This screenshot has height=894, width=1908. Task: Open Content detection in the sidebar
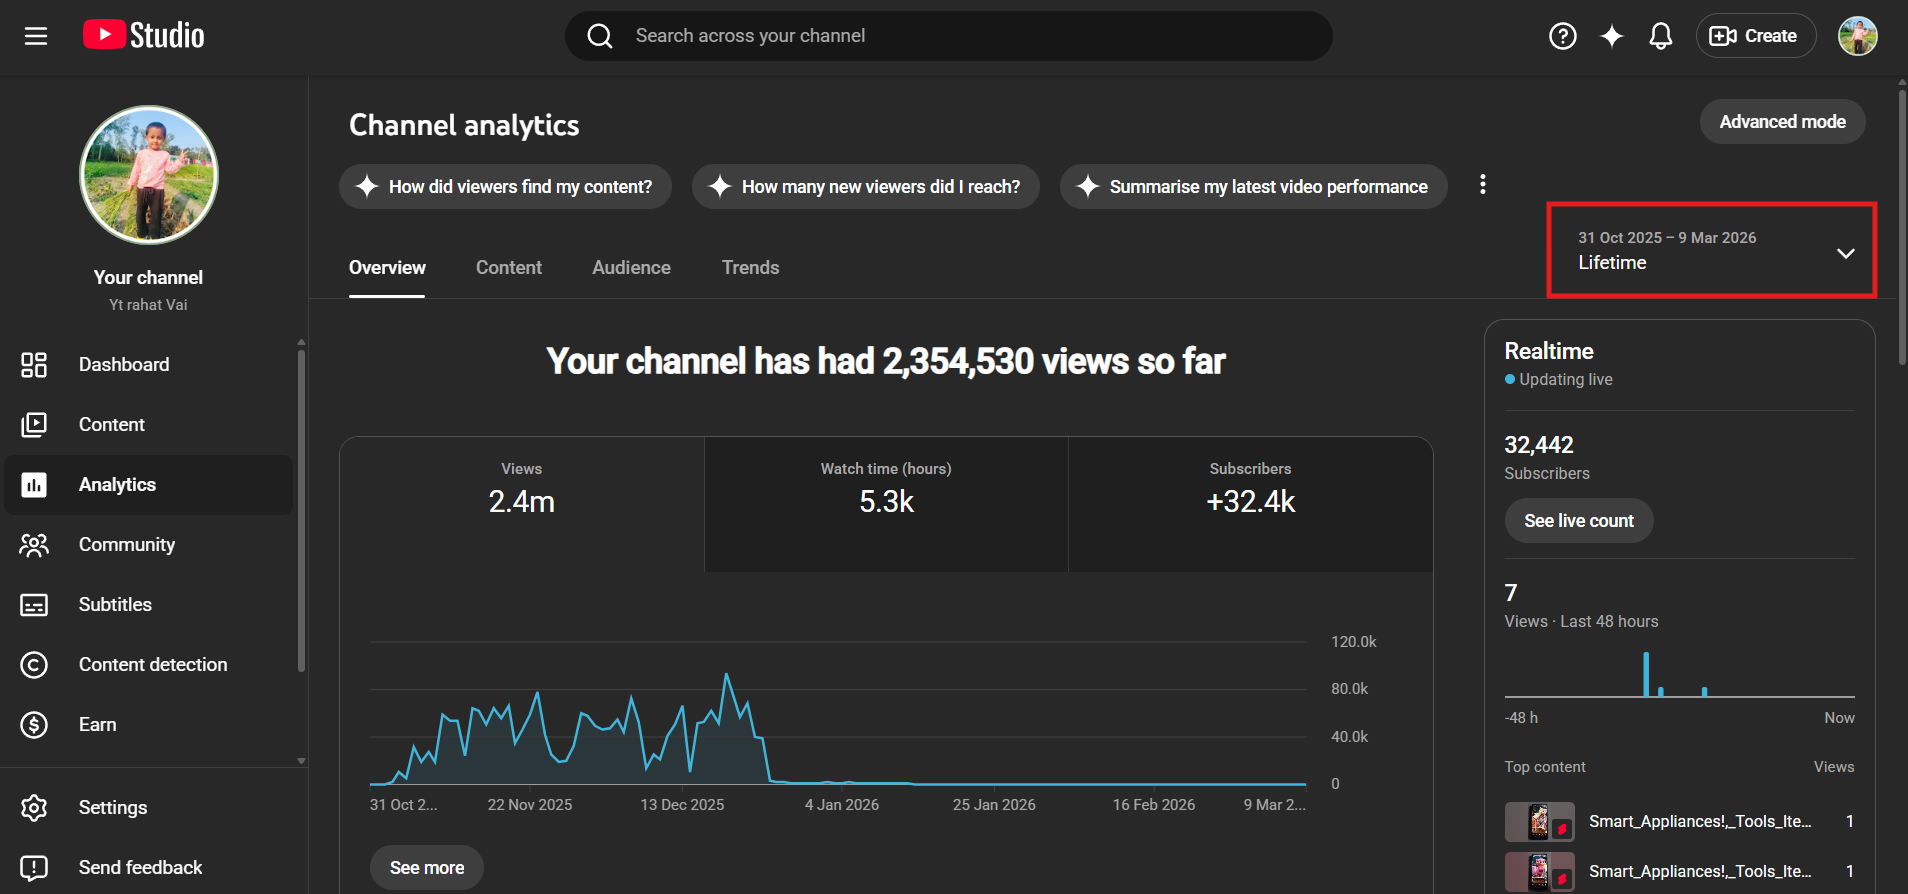tap(152, 665)
